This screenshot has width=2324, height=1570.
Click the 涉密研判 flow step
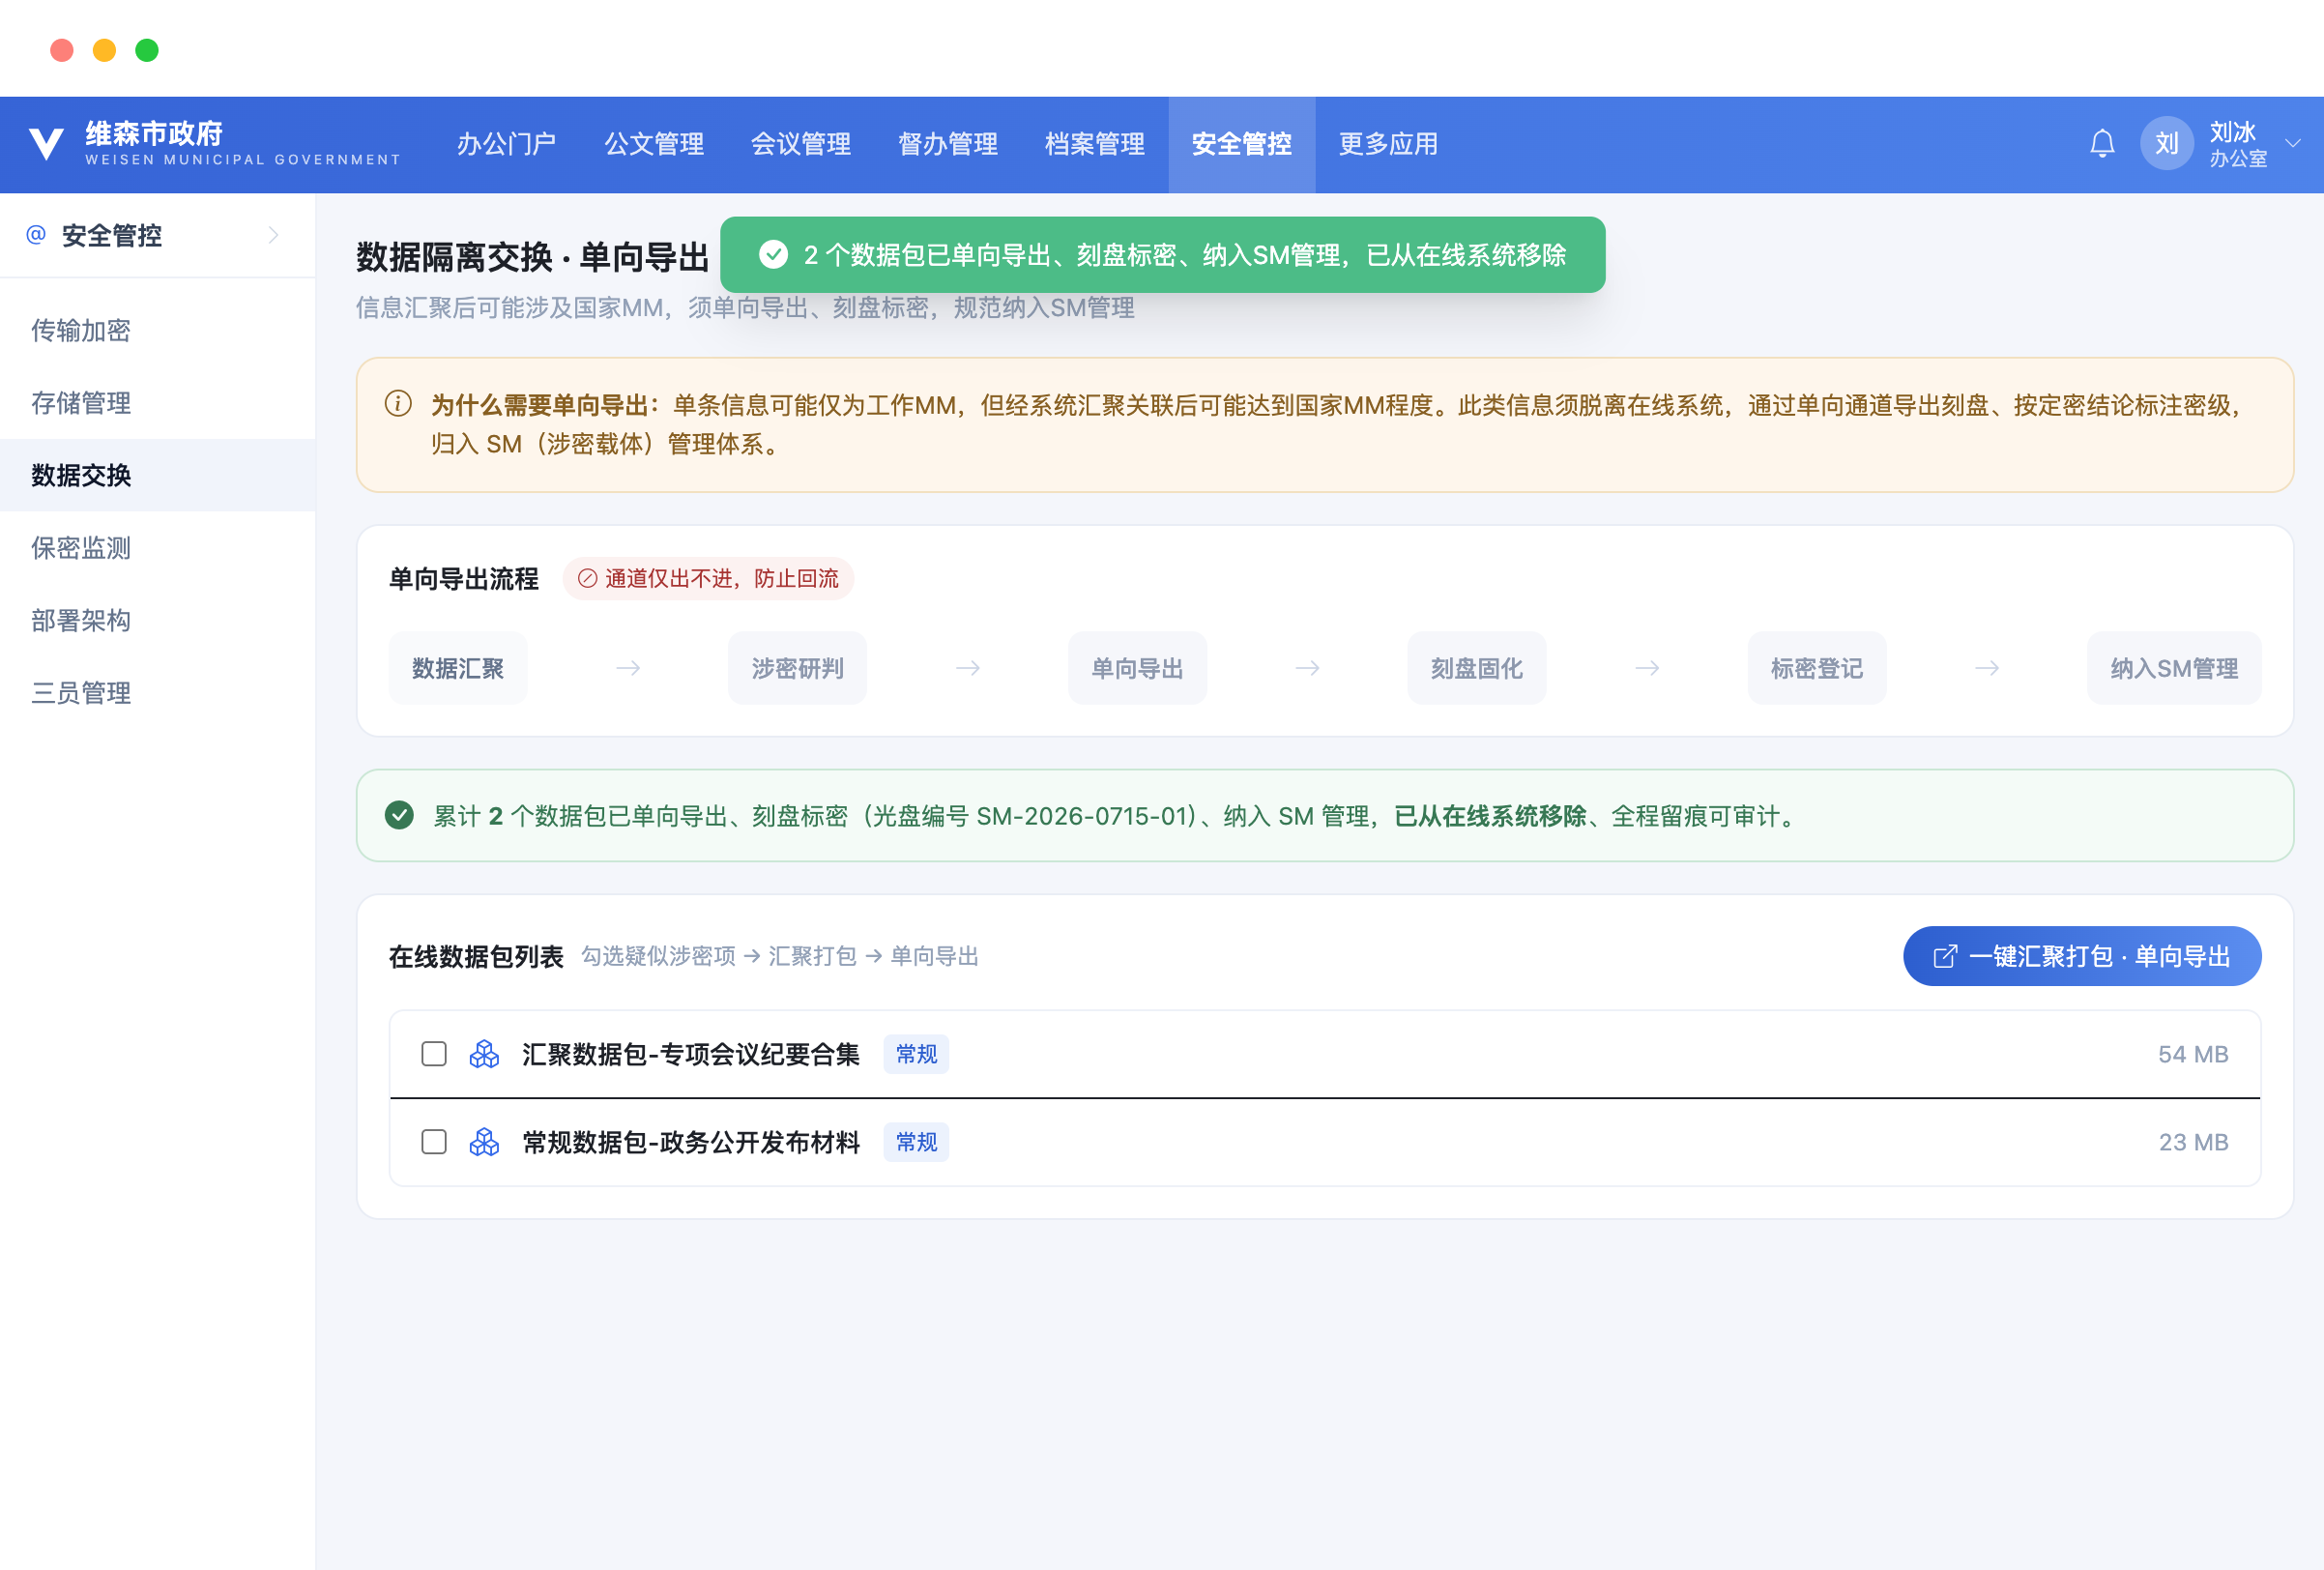pos(797,668)
